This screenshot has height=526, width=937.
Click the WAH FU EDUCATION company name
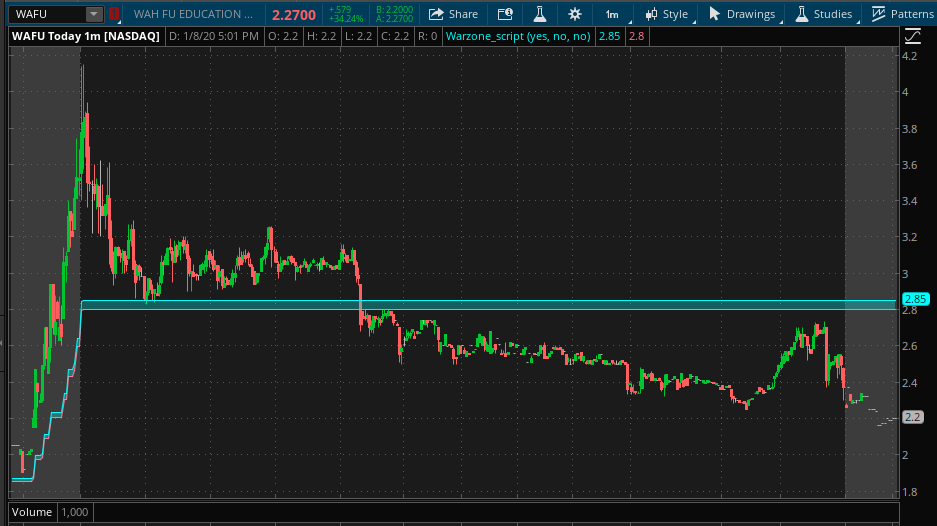click(193, 14)
